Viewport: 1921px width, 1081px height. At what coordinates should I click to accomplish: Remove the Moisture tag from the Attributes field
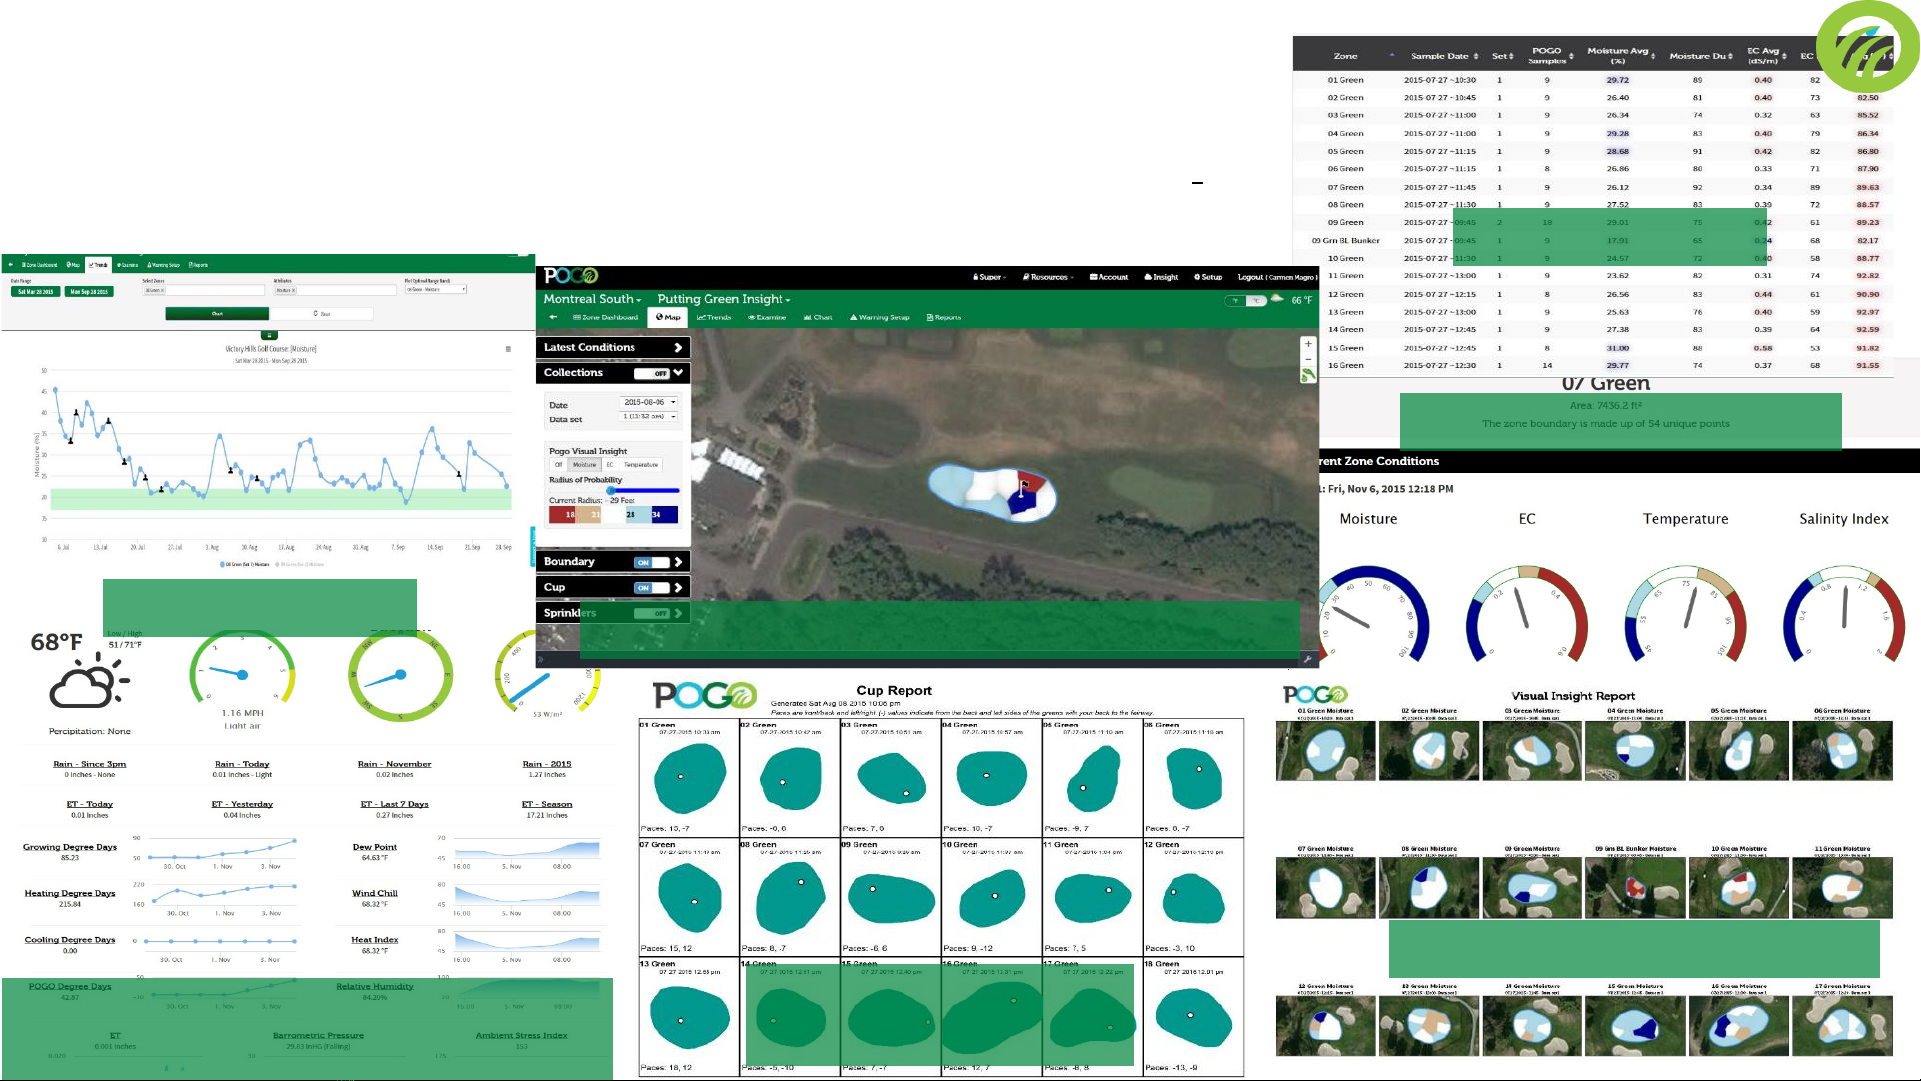coord(294,290)
